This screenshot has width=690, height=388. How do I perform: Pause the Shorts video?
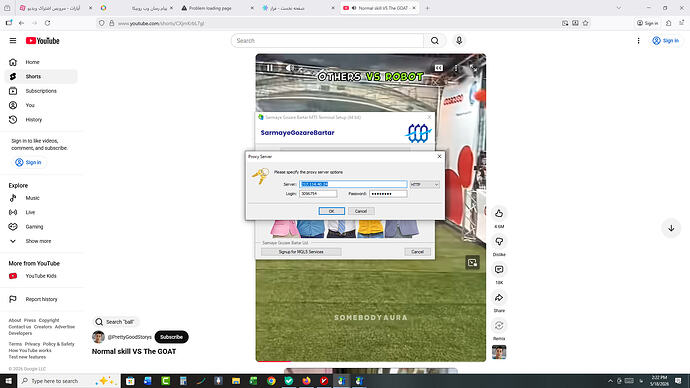pyautogui.click(x=269, y=68)
